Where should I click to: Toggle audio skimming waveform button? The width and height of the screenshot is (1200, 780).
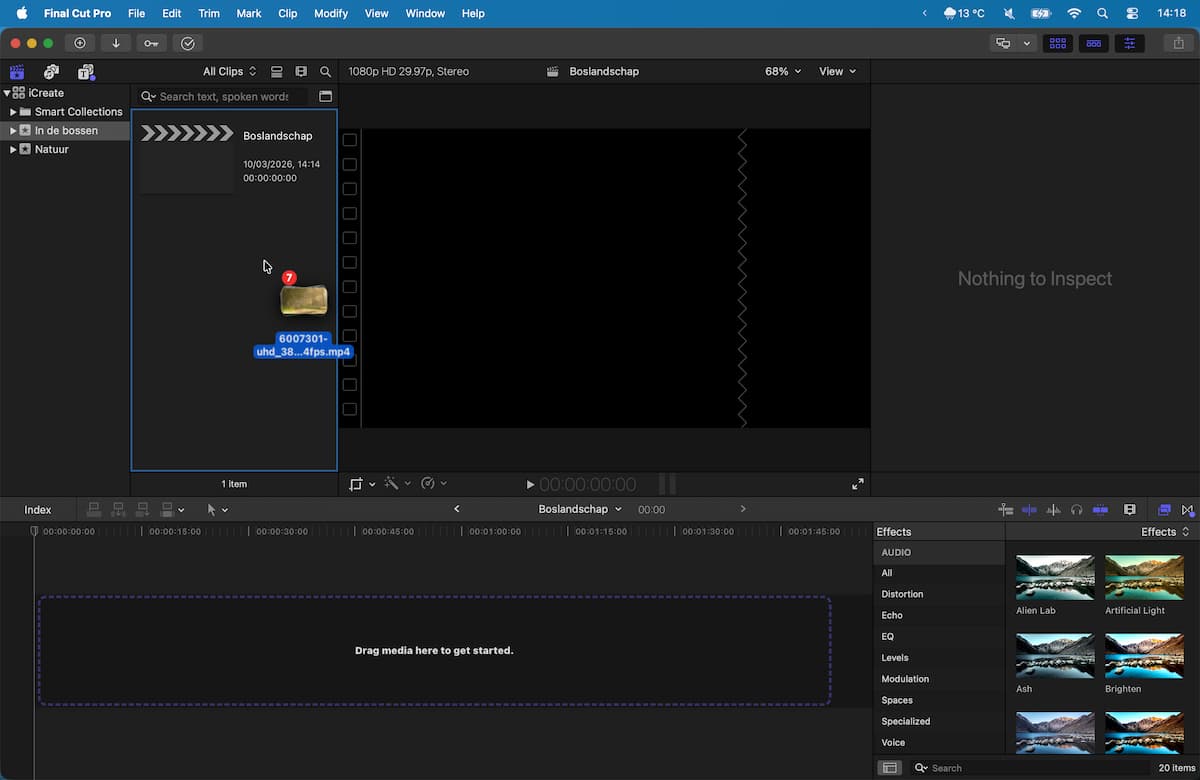tap(1053, 510)
